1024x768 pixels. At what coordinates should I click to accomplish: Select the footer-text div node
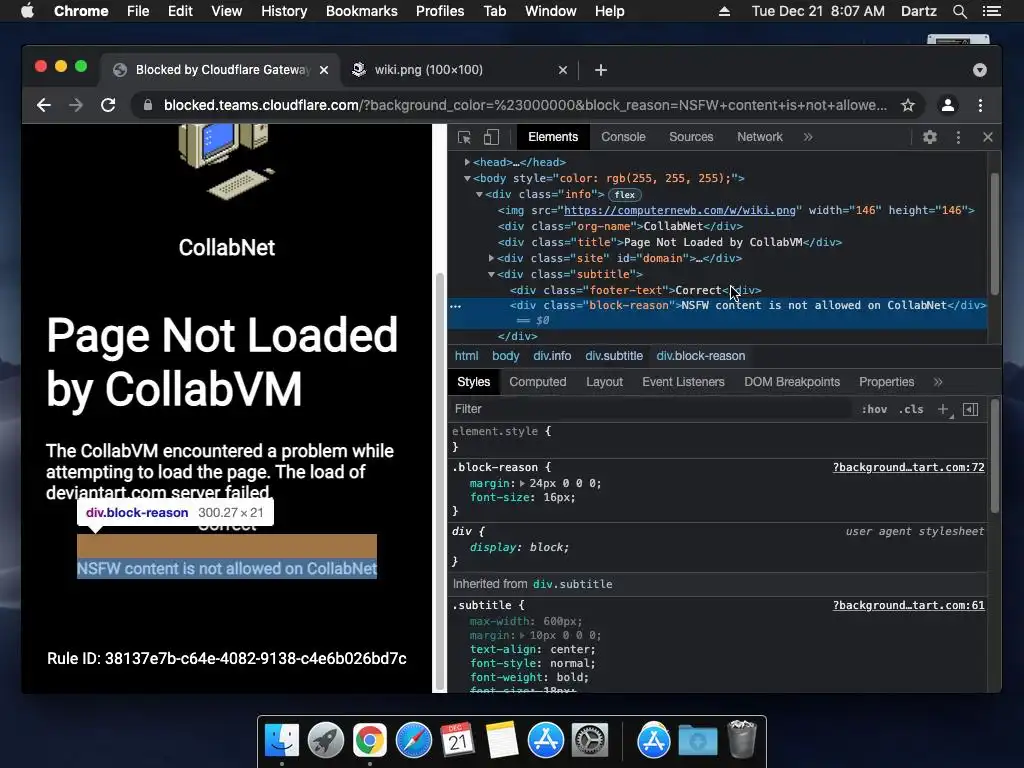pyautogui.click(x=635, y=290)
